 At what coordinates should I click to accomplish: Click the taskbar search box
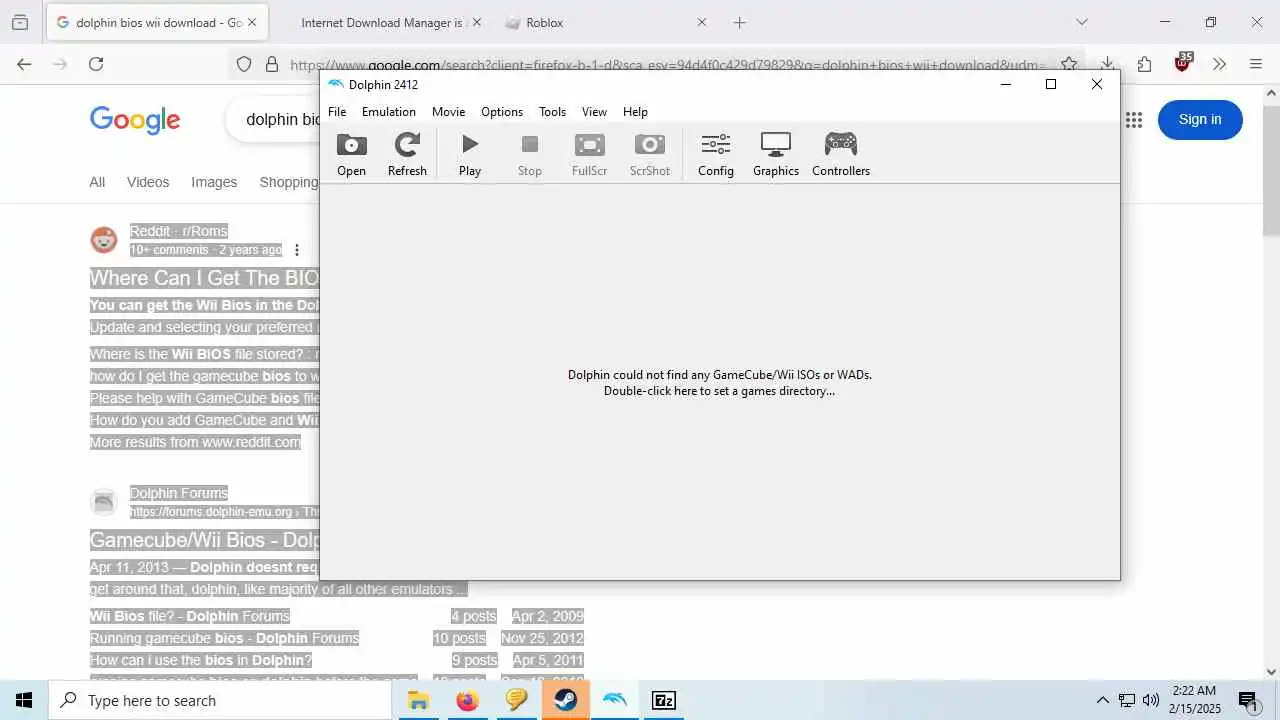220,700
